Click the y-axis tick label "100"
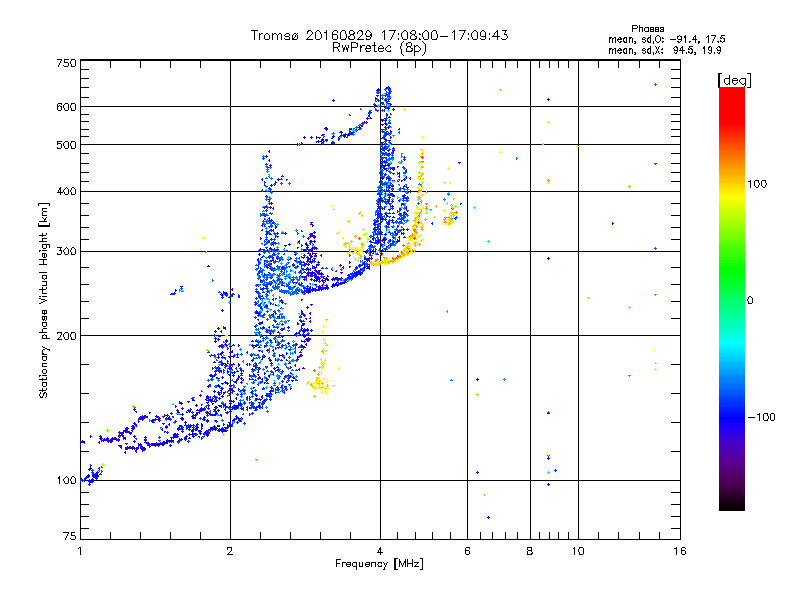The image size is (800, 600). click(x=66, y=480)
